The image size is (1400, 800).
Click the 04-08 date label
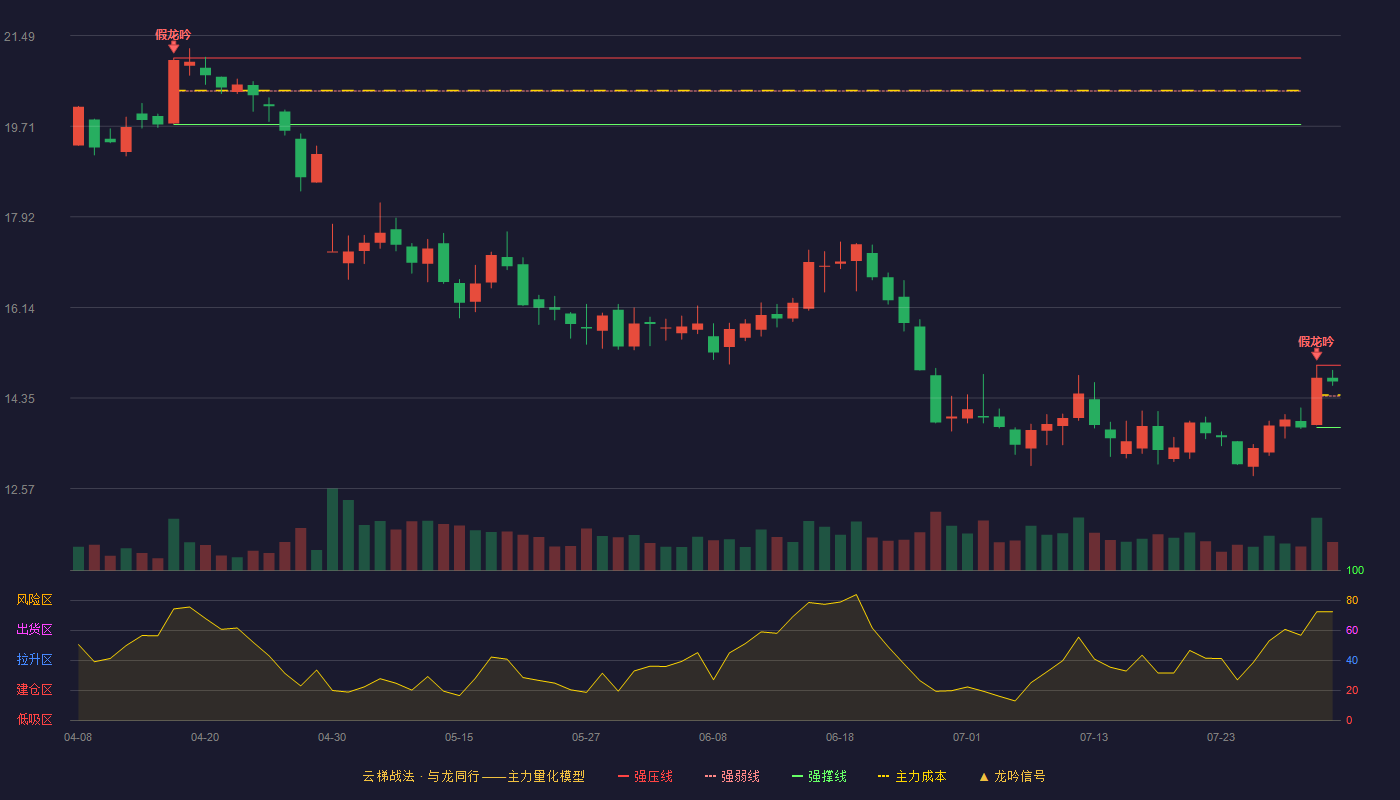78,737
